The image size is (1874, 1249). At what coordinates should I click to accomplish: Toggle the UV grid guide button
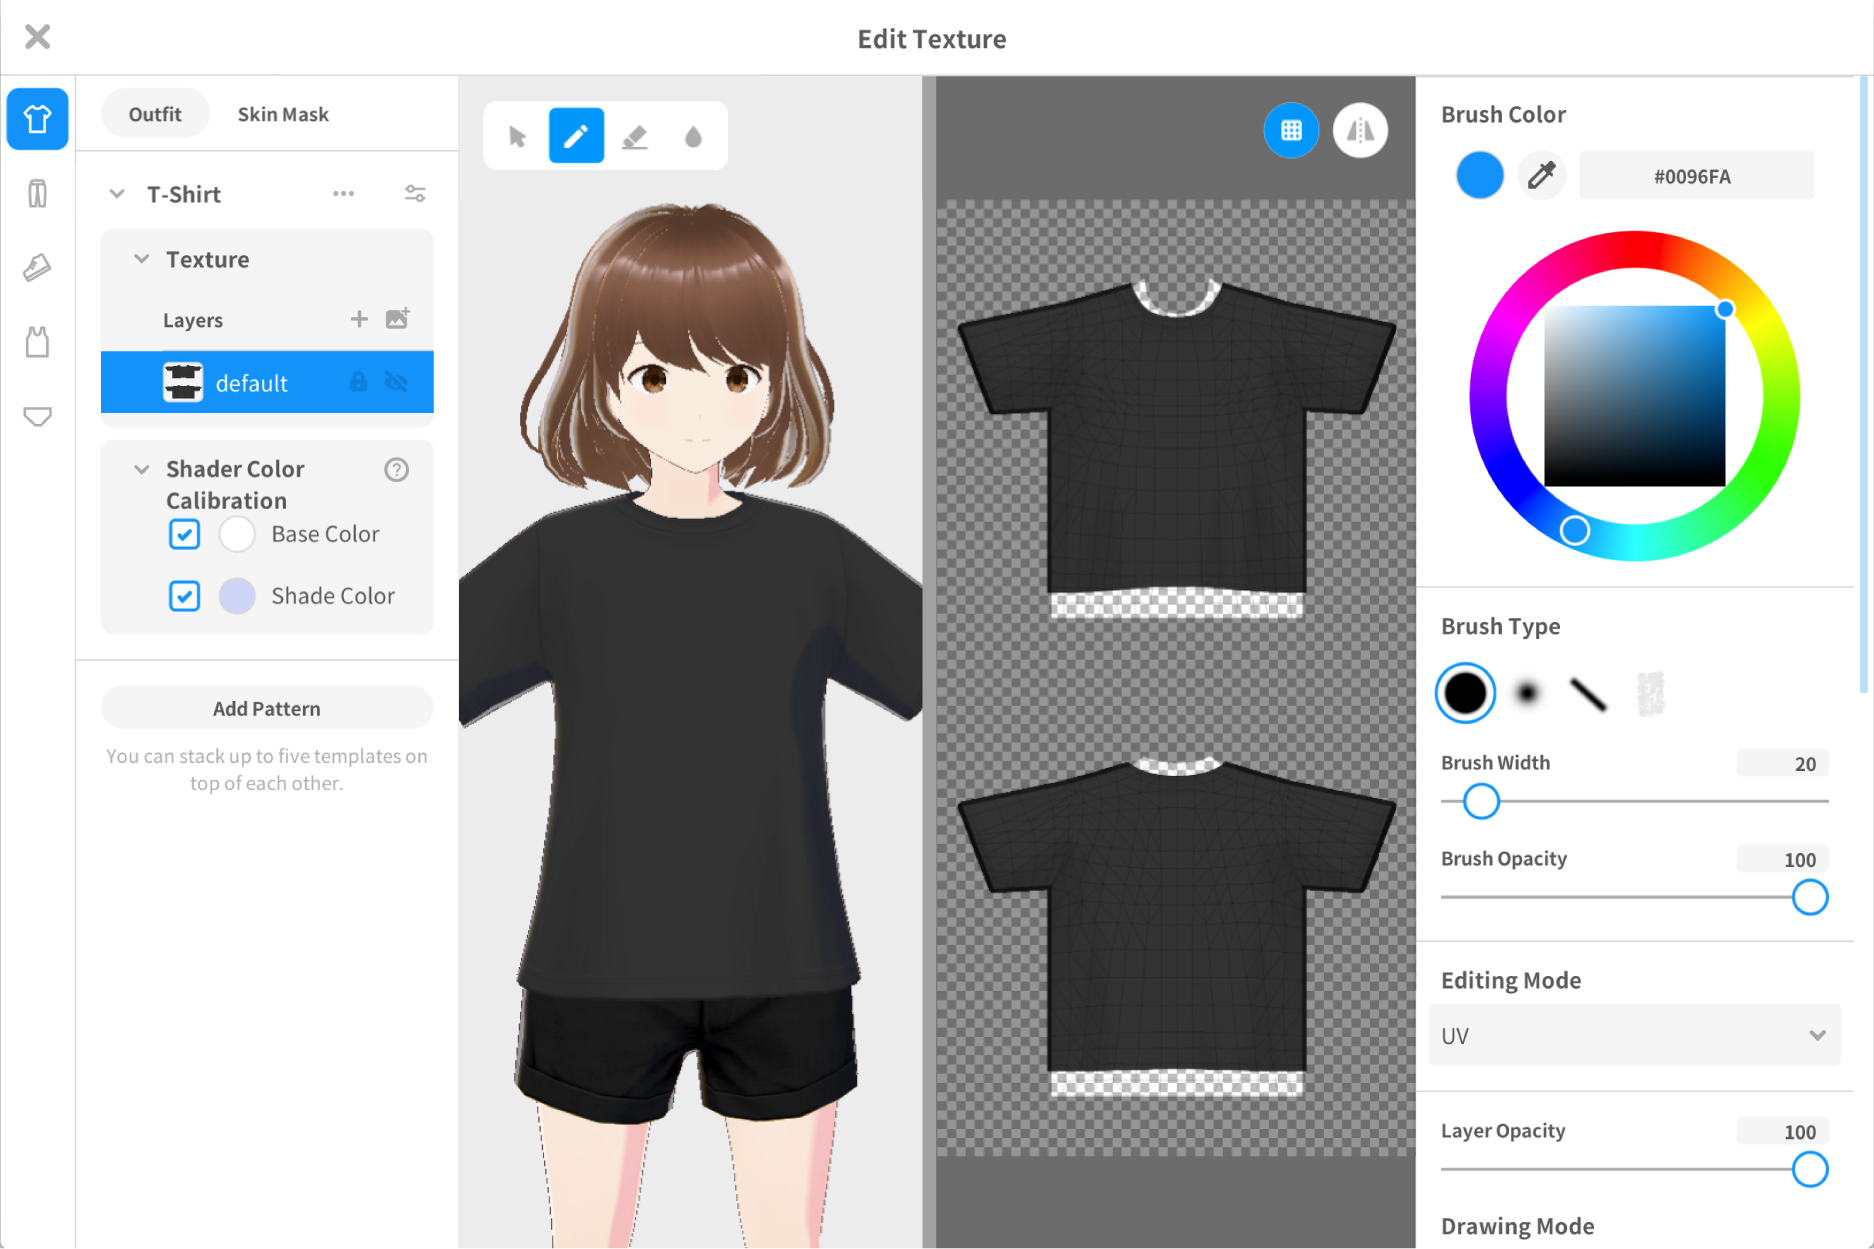coord(1291,130)
